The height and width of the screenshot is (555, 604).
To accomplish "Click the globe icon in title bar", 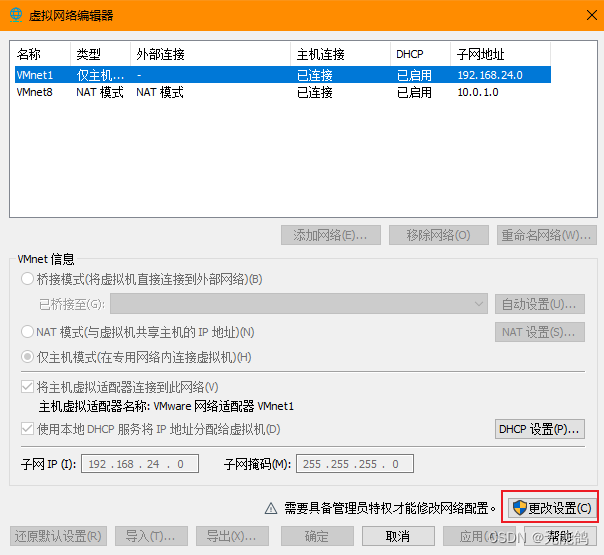I will tap(16, 15).
